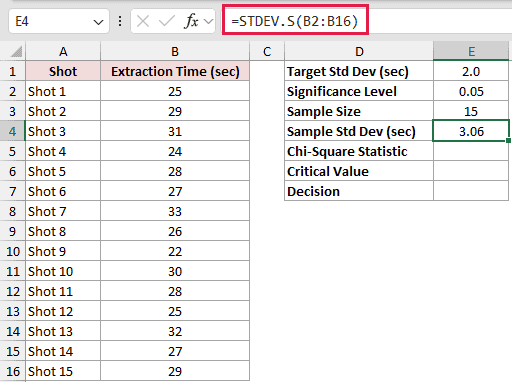Click the extraction time 24 cell
This screenshot has height=382, width=512.
tap(175, 151)
